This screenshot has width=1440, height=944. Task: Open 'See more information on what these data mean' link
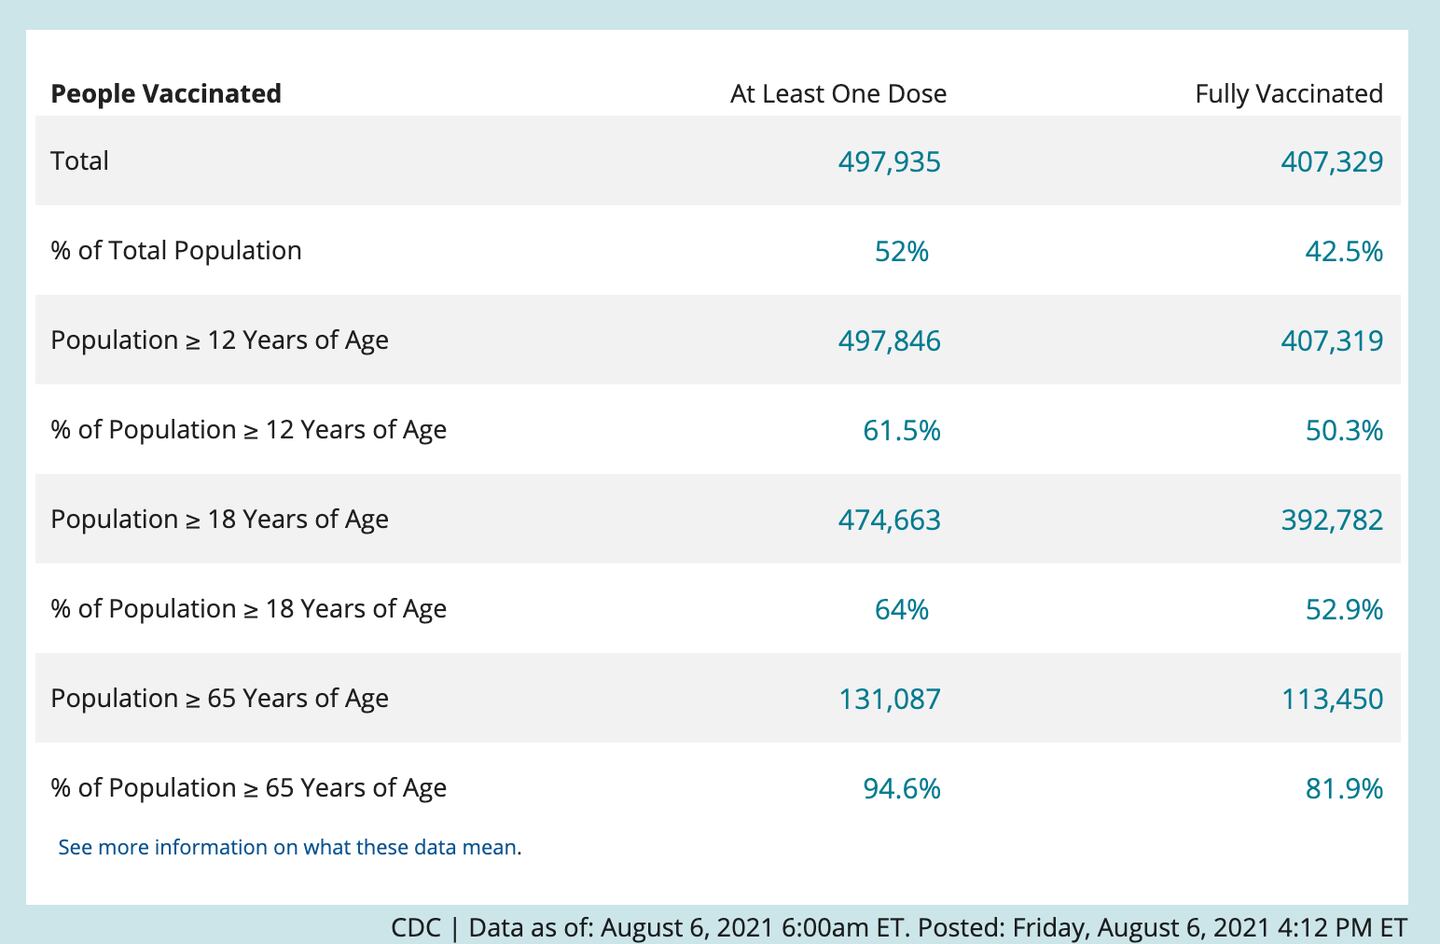(288, 847)
